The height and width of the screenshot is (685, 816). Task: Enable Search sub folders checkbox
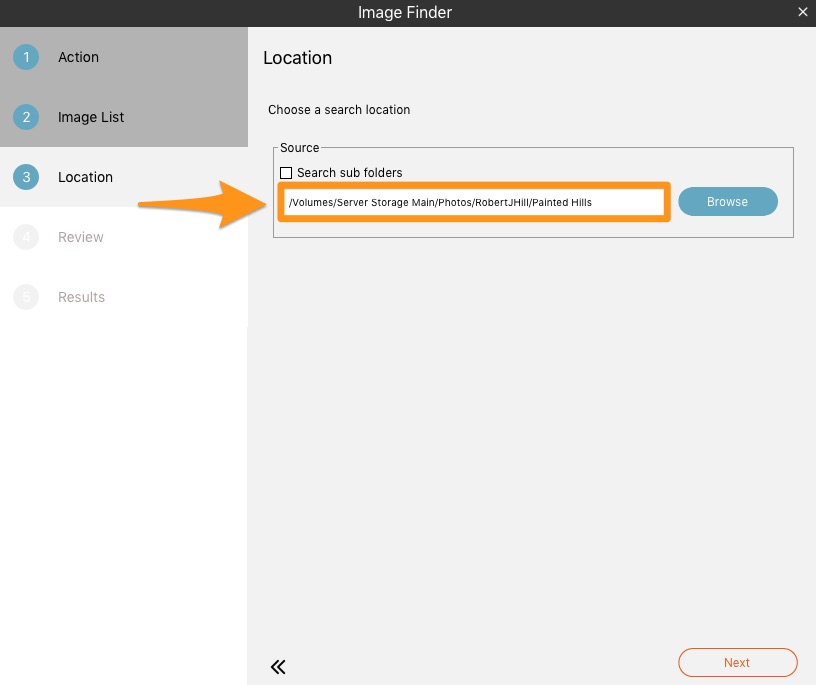pyautogui.click(x=286, y=173)
